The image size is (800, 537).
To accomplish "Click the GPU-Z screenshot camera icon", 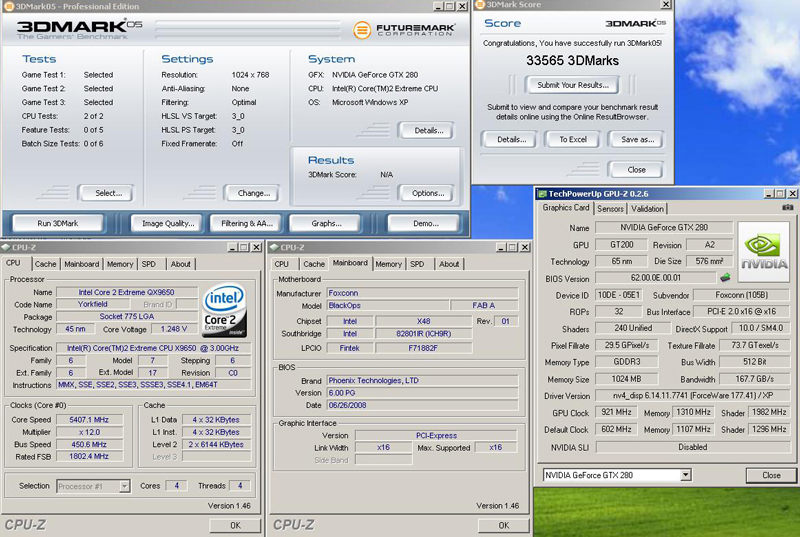I will [788, 208].
